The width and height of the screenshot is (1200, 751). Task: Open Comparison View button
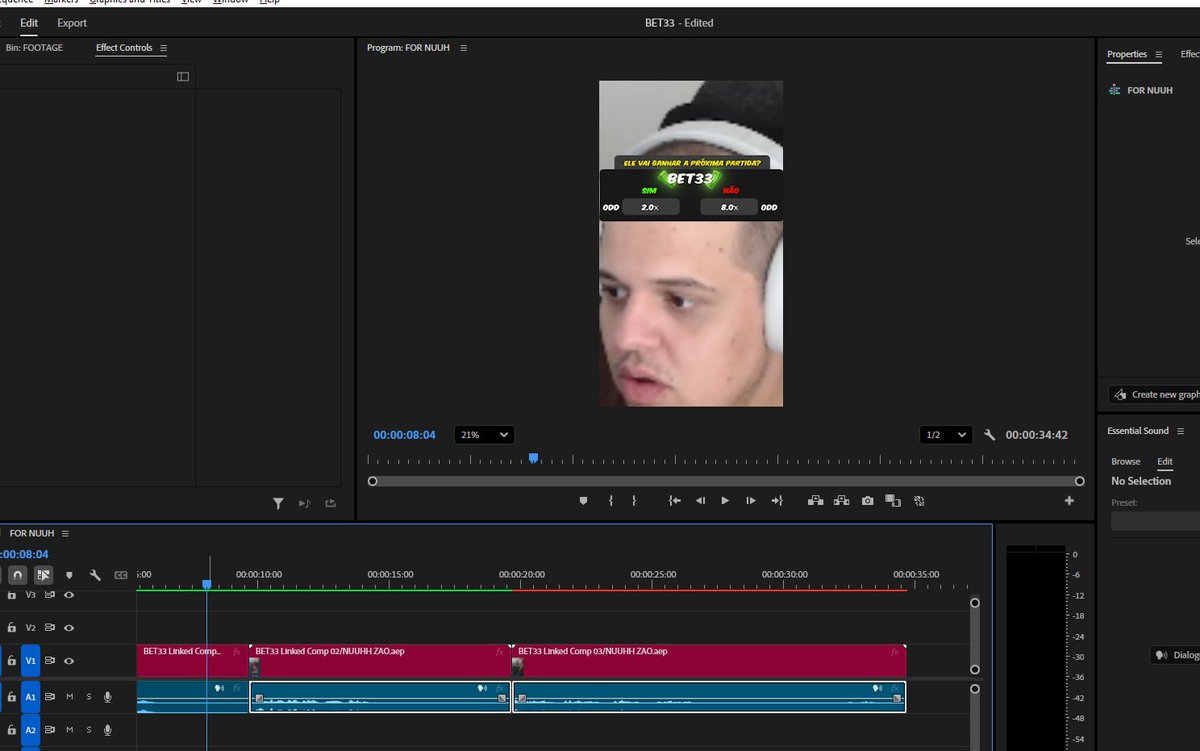[893, 501]
